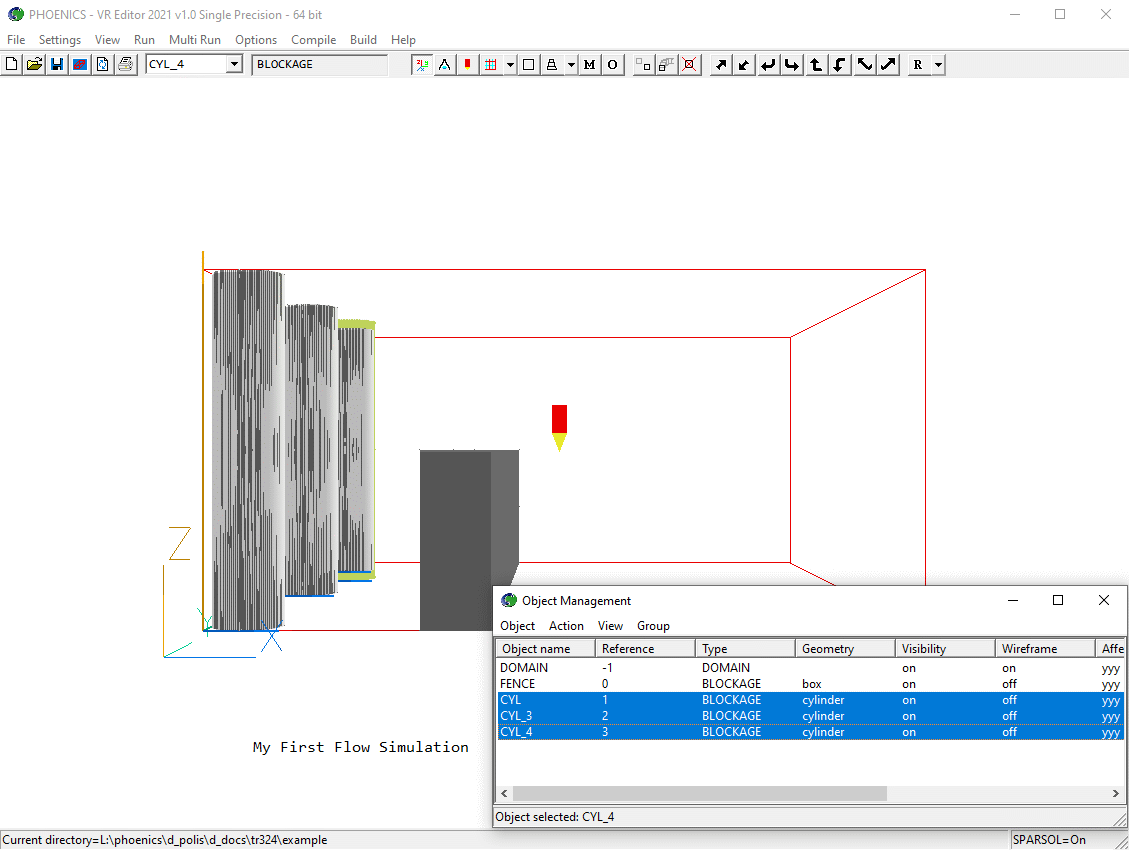Toggle the mesh grid display icon

click(490, 65)
